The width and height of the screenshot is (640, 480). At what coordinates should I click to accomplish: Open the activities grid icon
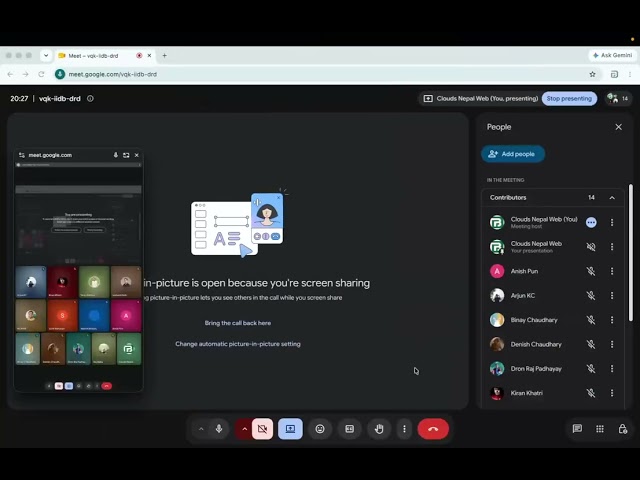coord(600,429)
